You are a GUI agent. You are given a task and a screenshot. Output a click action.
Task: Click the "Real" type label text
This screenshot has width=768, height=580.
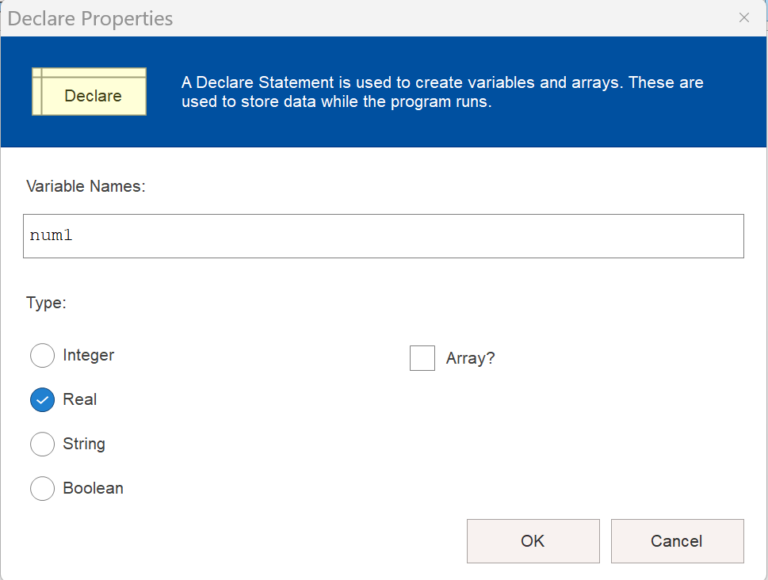[x=80, y=399]
